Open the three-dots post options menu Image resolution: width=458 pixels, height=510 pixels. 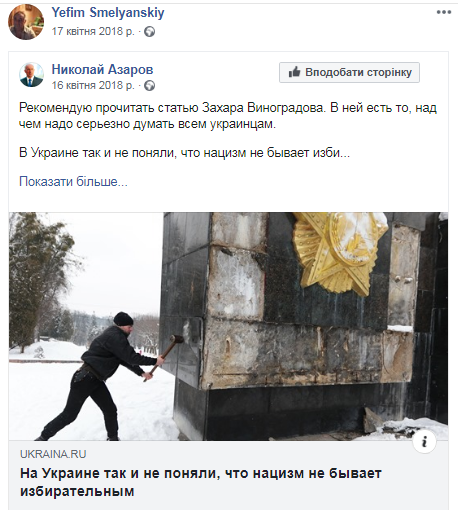click(444, 12)
